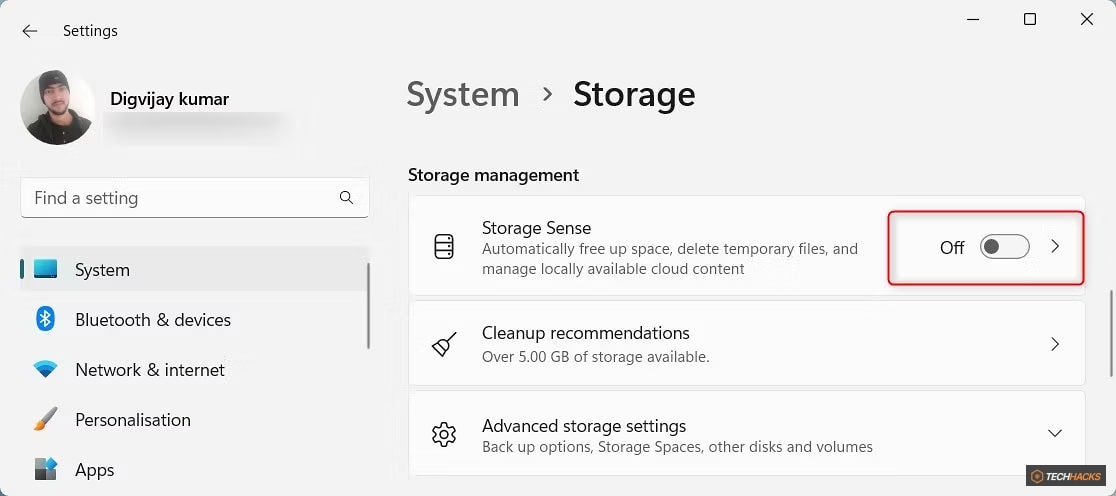Go to Network & internet section
Viewport: 1116px width, 496px height.
(150, 370)
